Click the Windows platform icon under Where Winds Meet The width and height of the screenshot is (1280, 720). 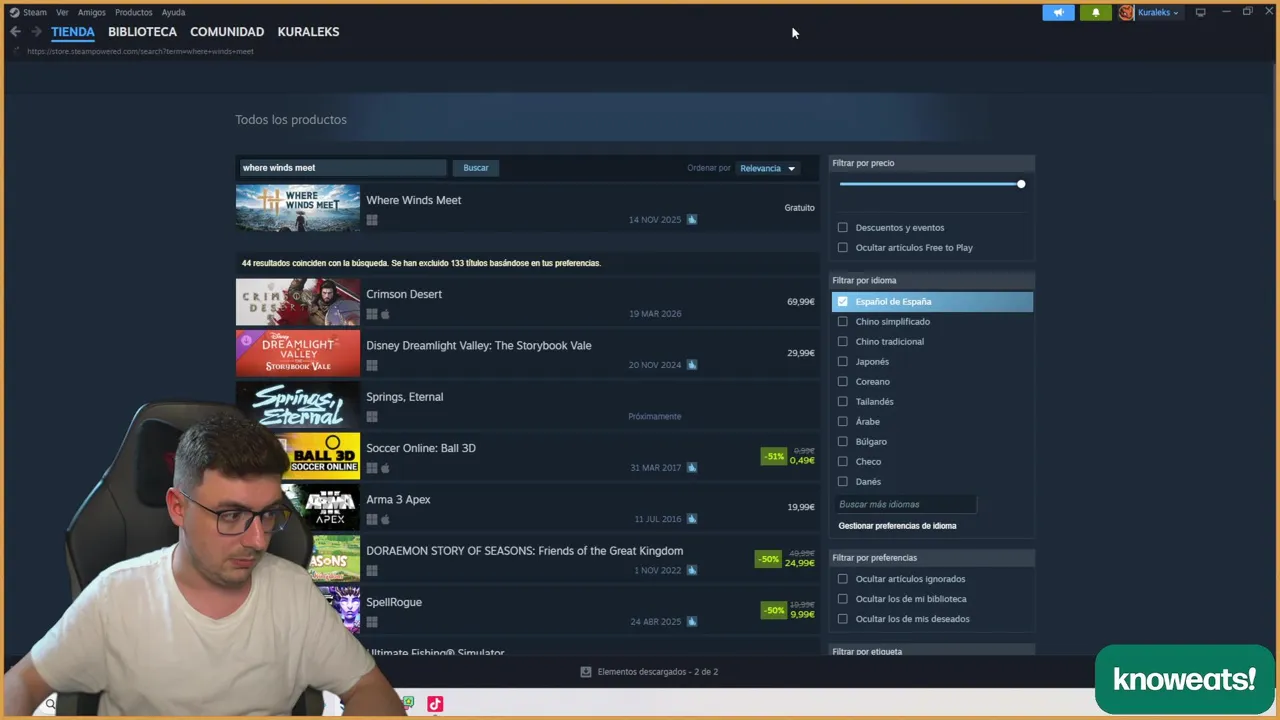point(372,220)
